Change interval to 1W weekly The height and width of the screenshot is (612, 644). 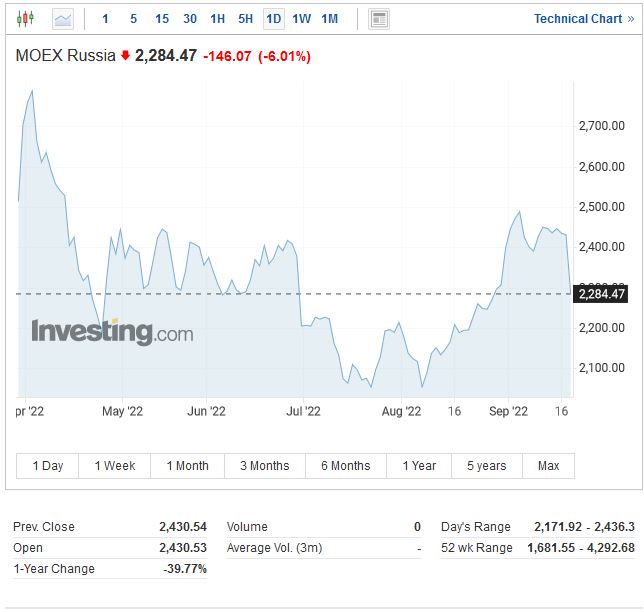pos(301,19)
